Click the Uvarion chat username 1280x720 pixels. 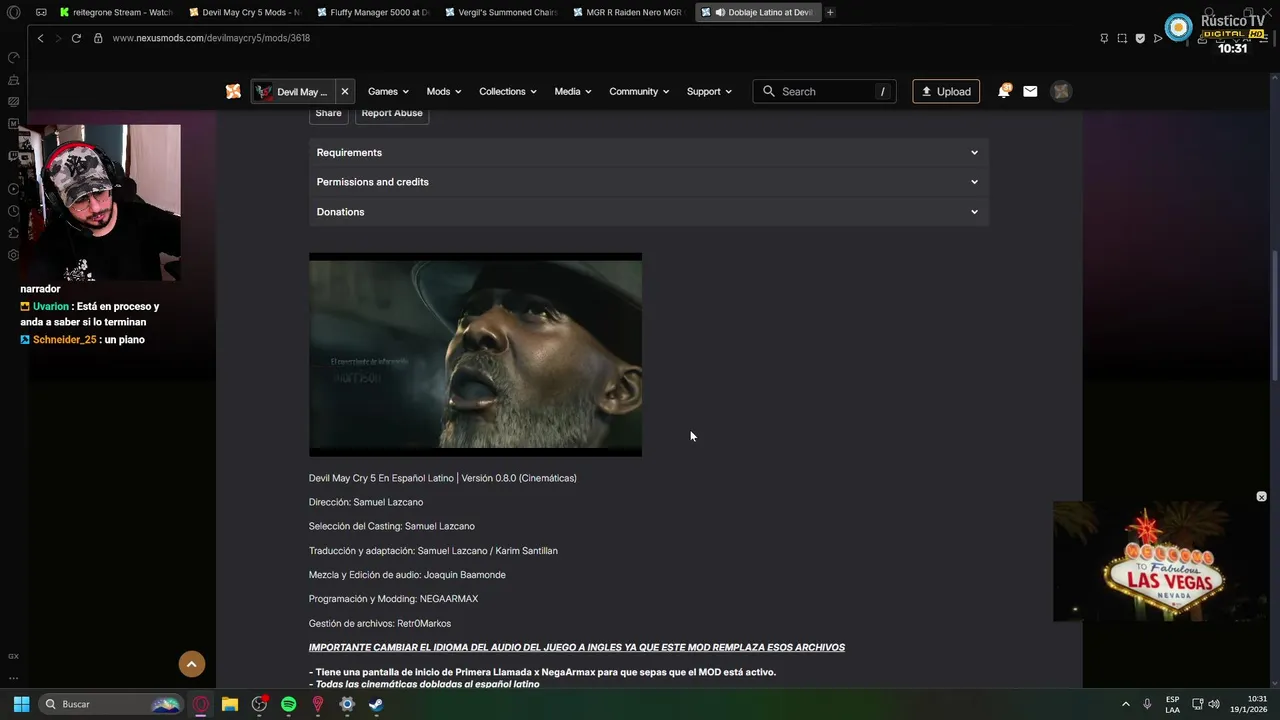[x=51, y=306]
